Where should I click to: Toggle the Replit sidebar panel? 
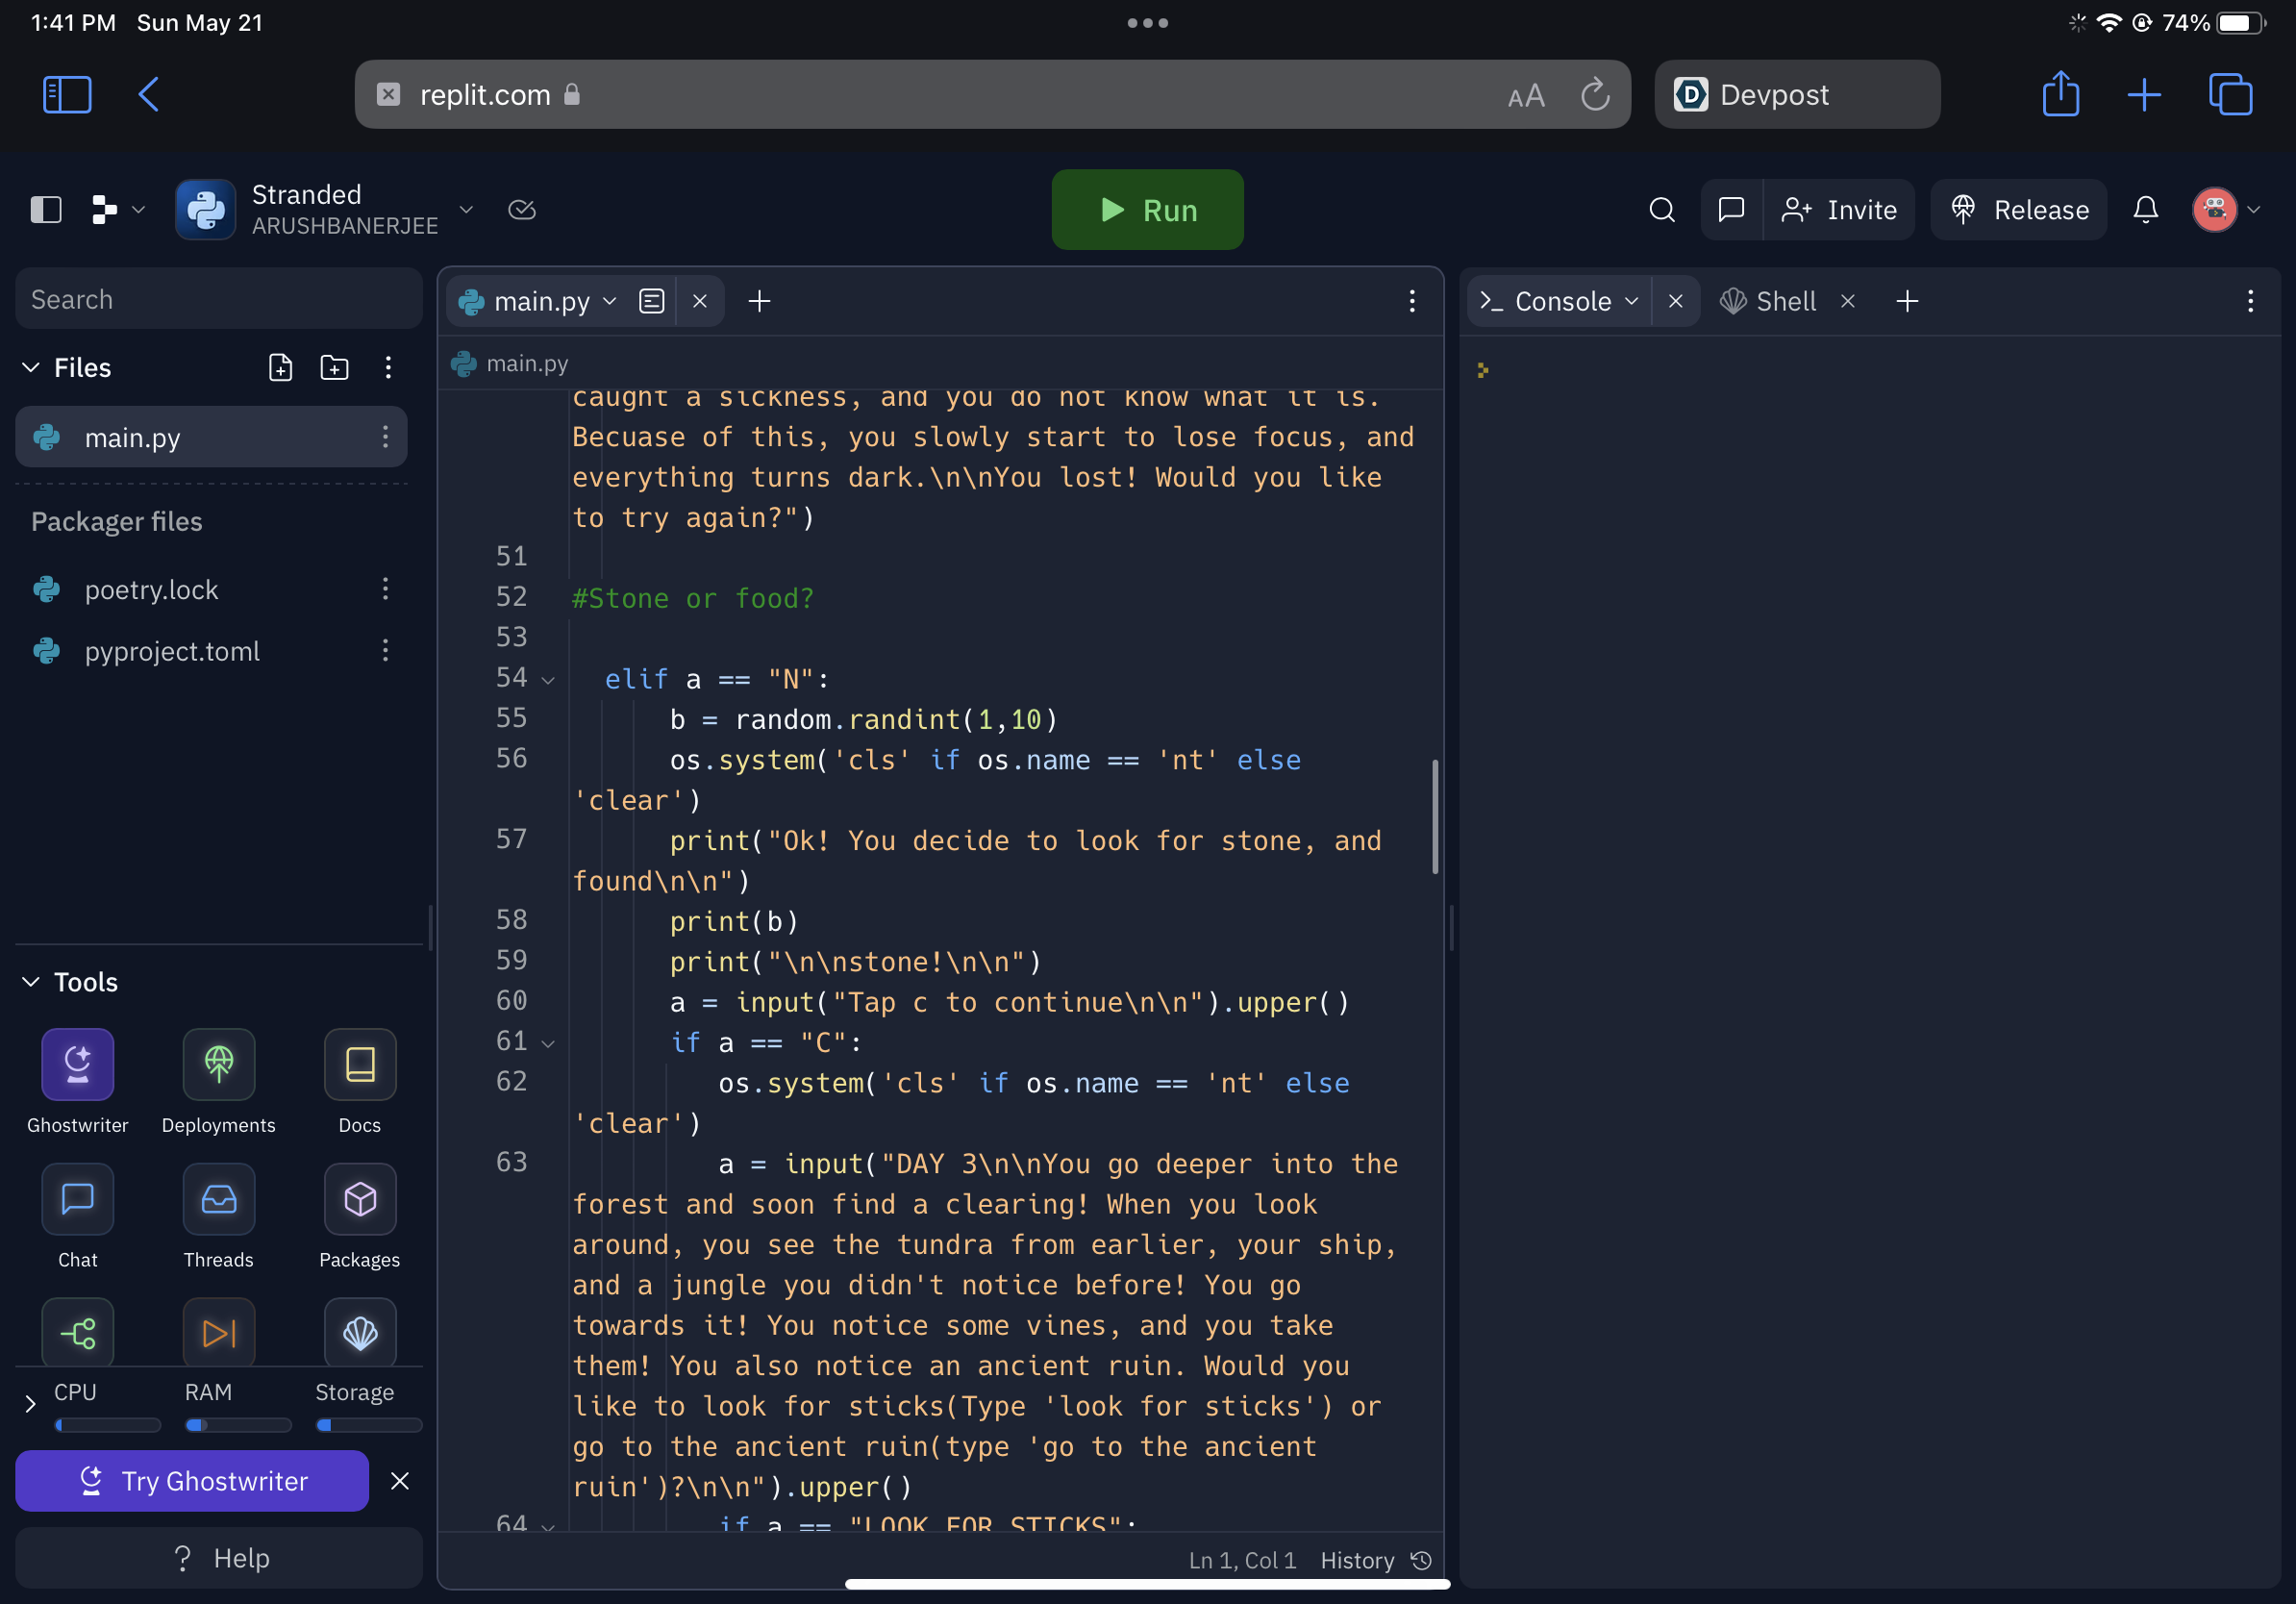point(46,210)
